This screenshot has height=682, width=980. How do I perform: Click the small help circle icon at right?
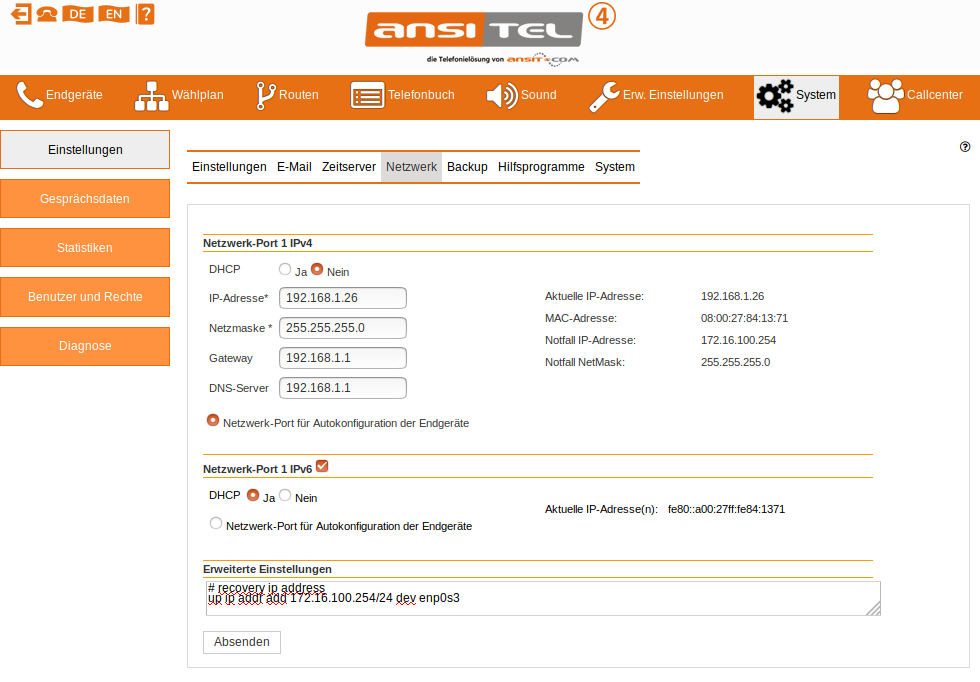pos(965,146)
